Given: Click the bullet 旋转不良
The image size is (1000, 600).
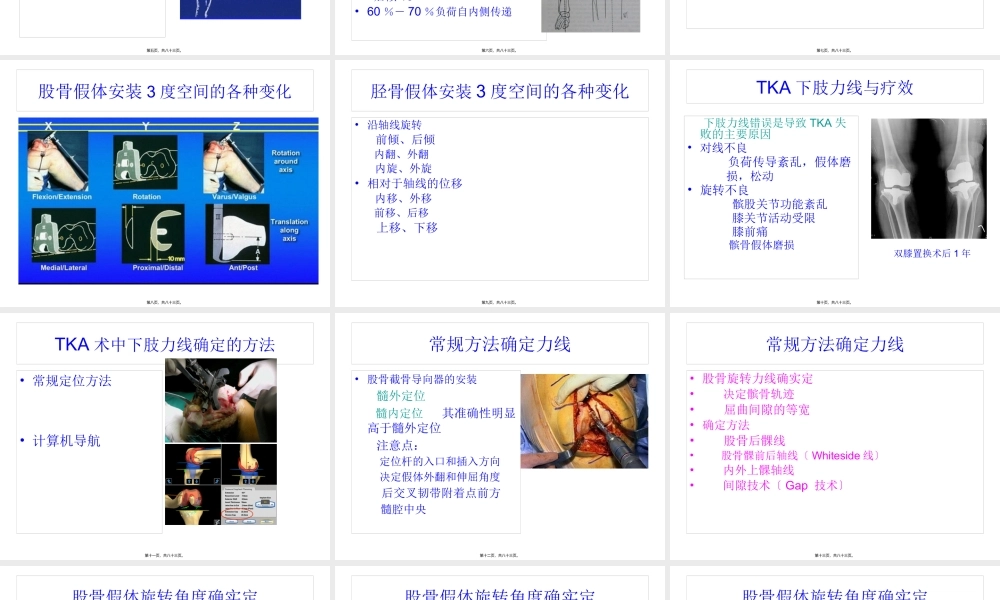Looking at the screenshot, I should point(724,190).
